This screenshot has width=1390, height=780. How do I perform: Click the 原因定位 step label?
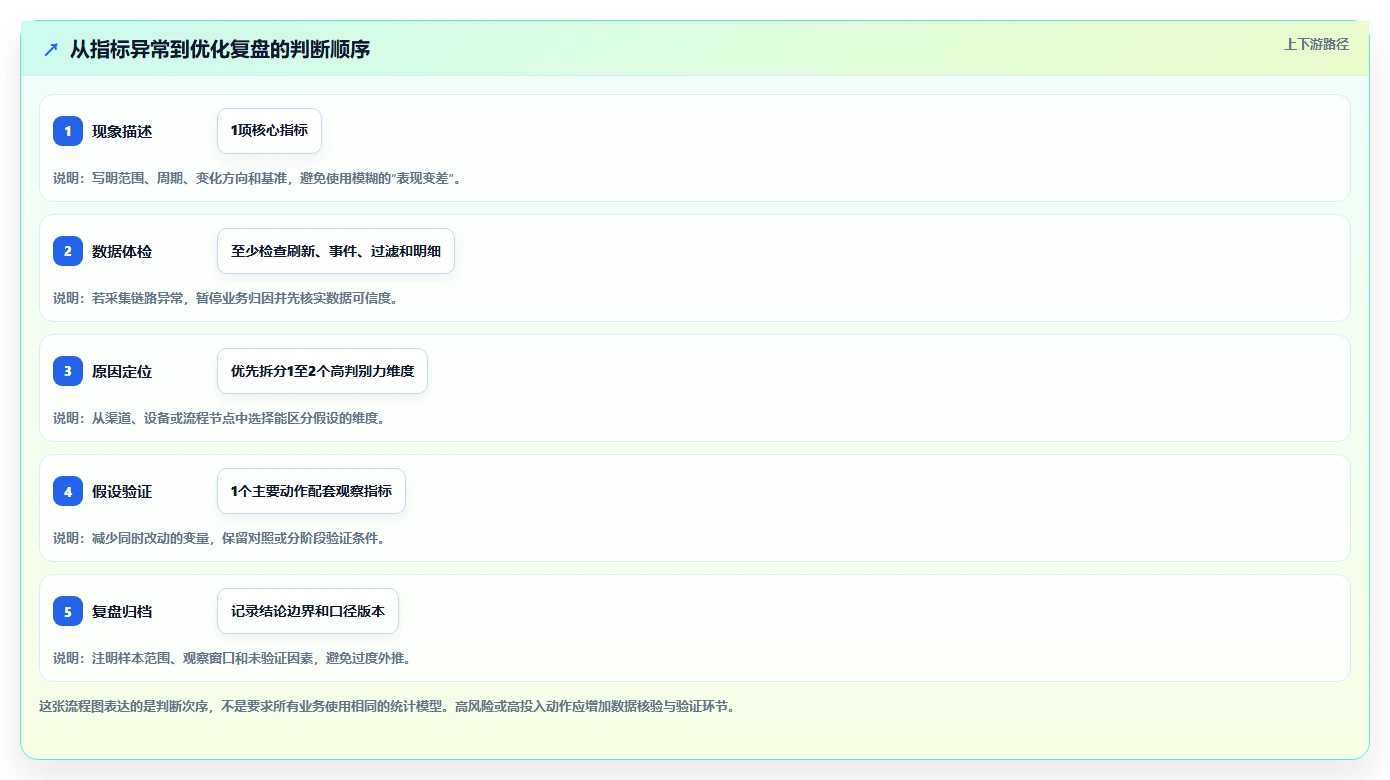coord(122,371)
